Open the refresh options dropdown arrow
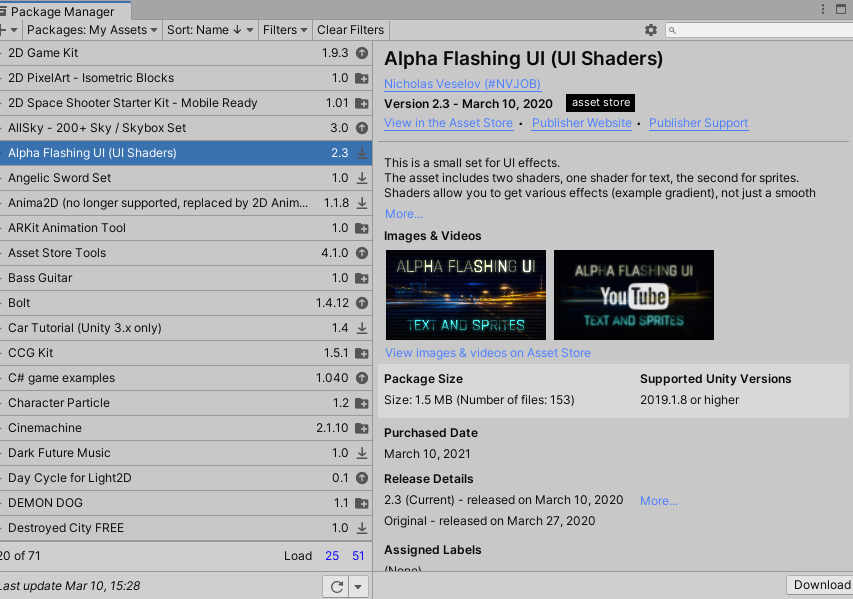853x599 pixels. pos(358,586)
